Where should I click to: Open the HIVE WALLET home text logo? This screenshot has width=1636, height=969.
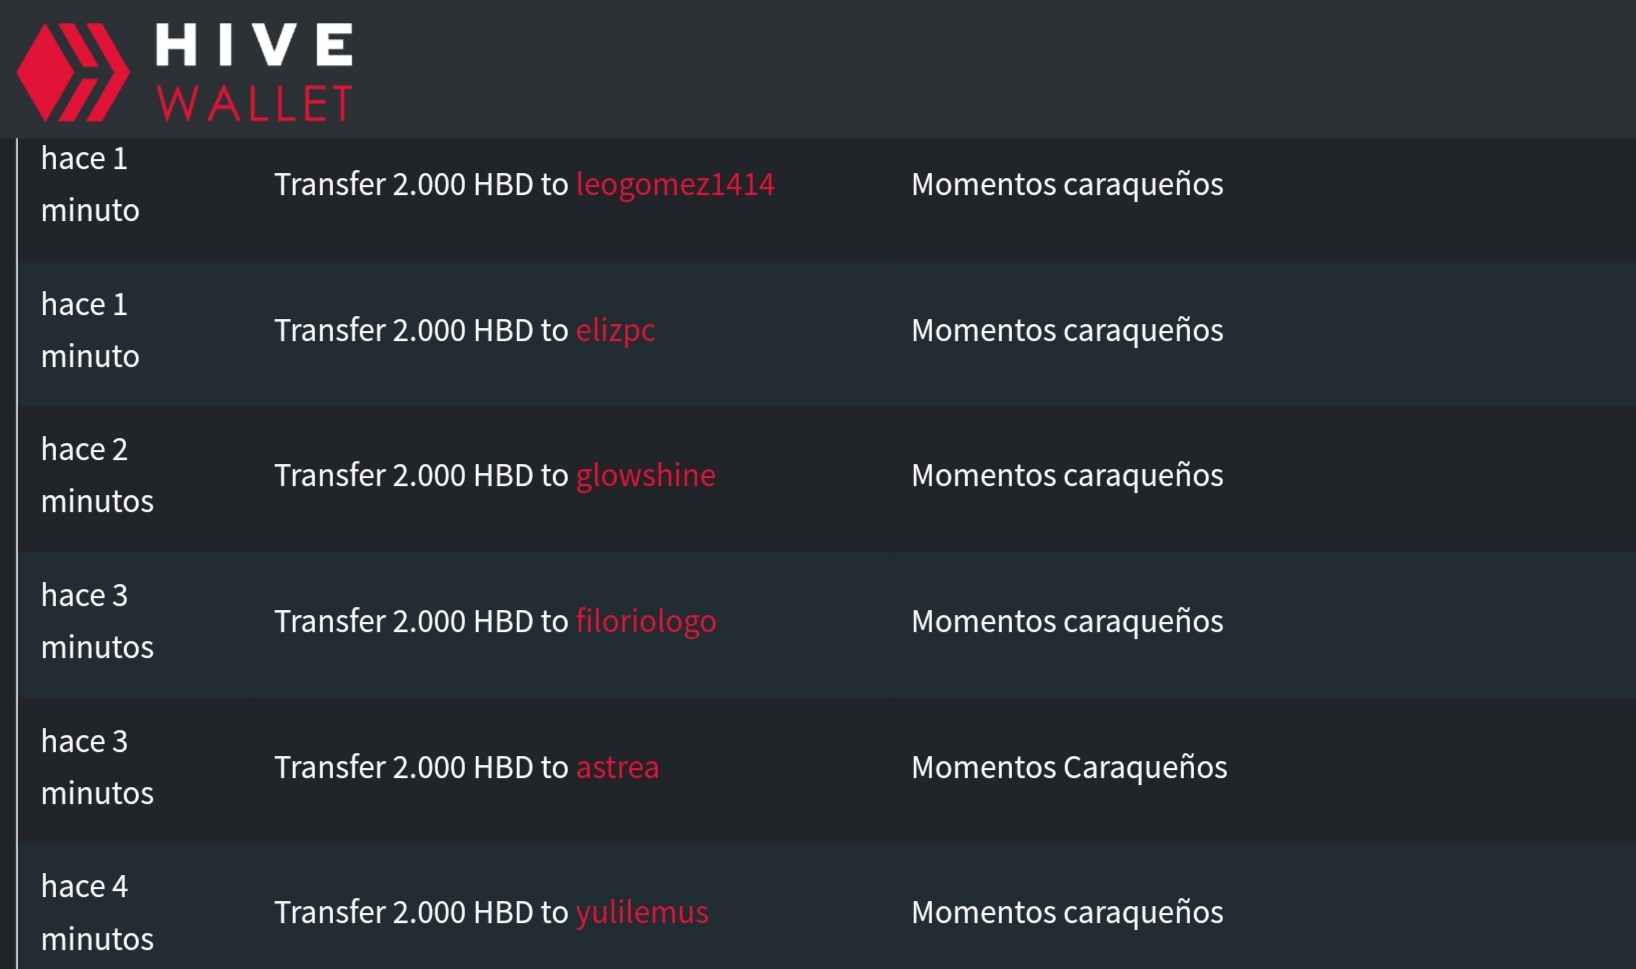254,72
